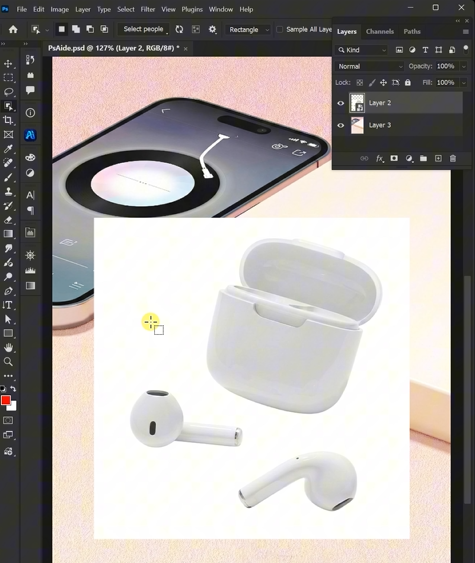Swap foreground and background colors
475x563 pixels.
point(13,389)
